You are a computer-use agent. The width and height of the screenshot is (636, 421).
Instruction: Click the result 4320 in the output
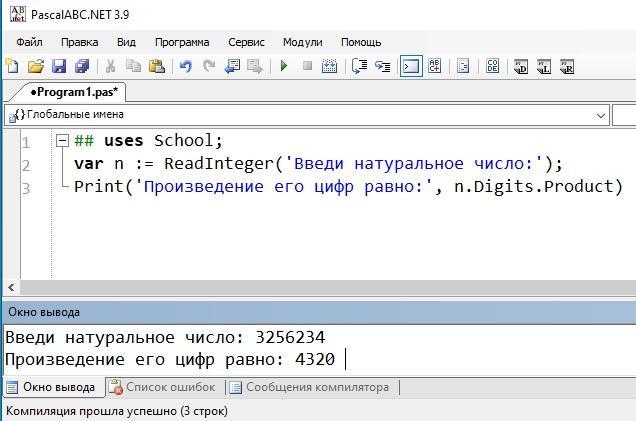tap(315, 360)
